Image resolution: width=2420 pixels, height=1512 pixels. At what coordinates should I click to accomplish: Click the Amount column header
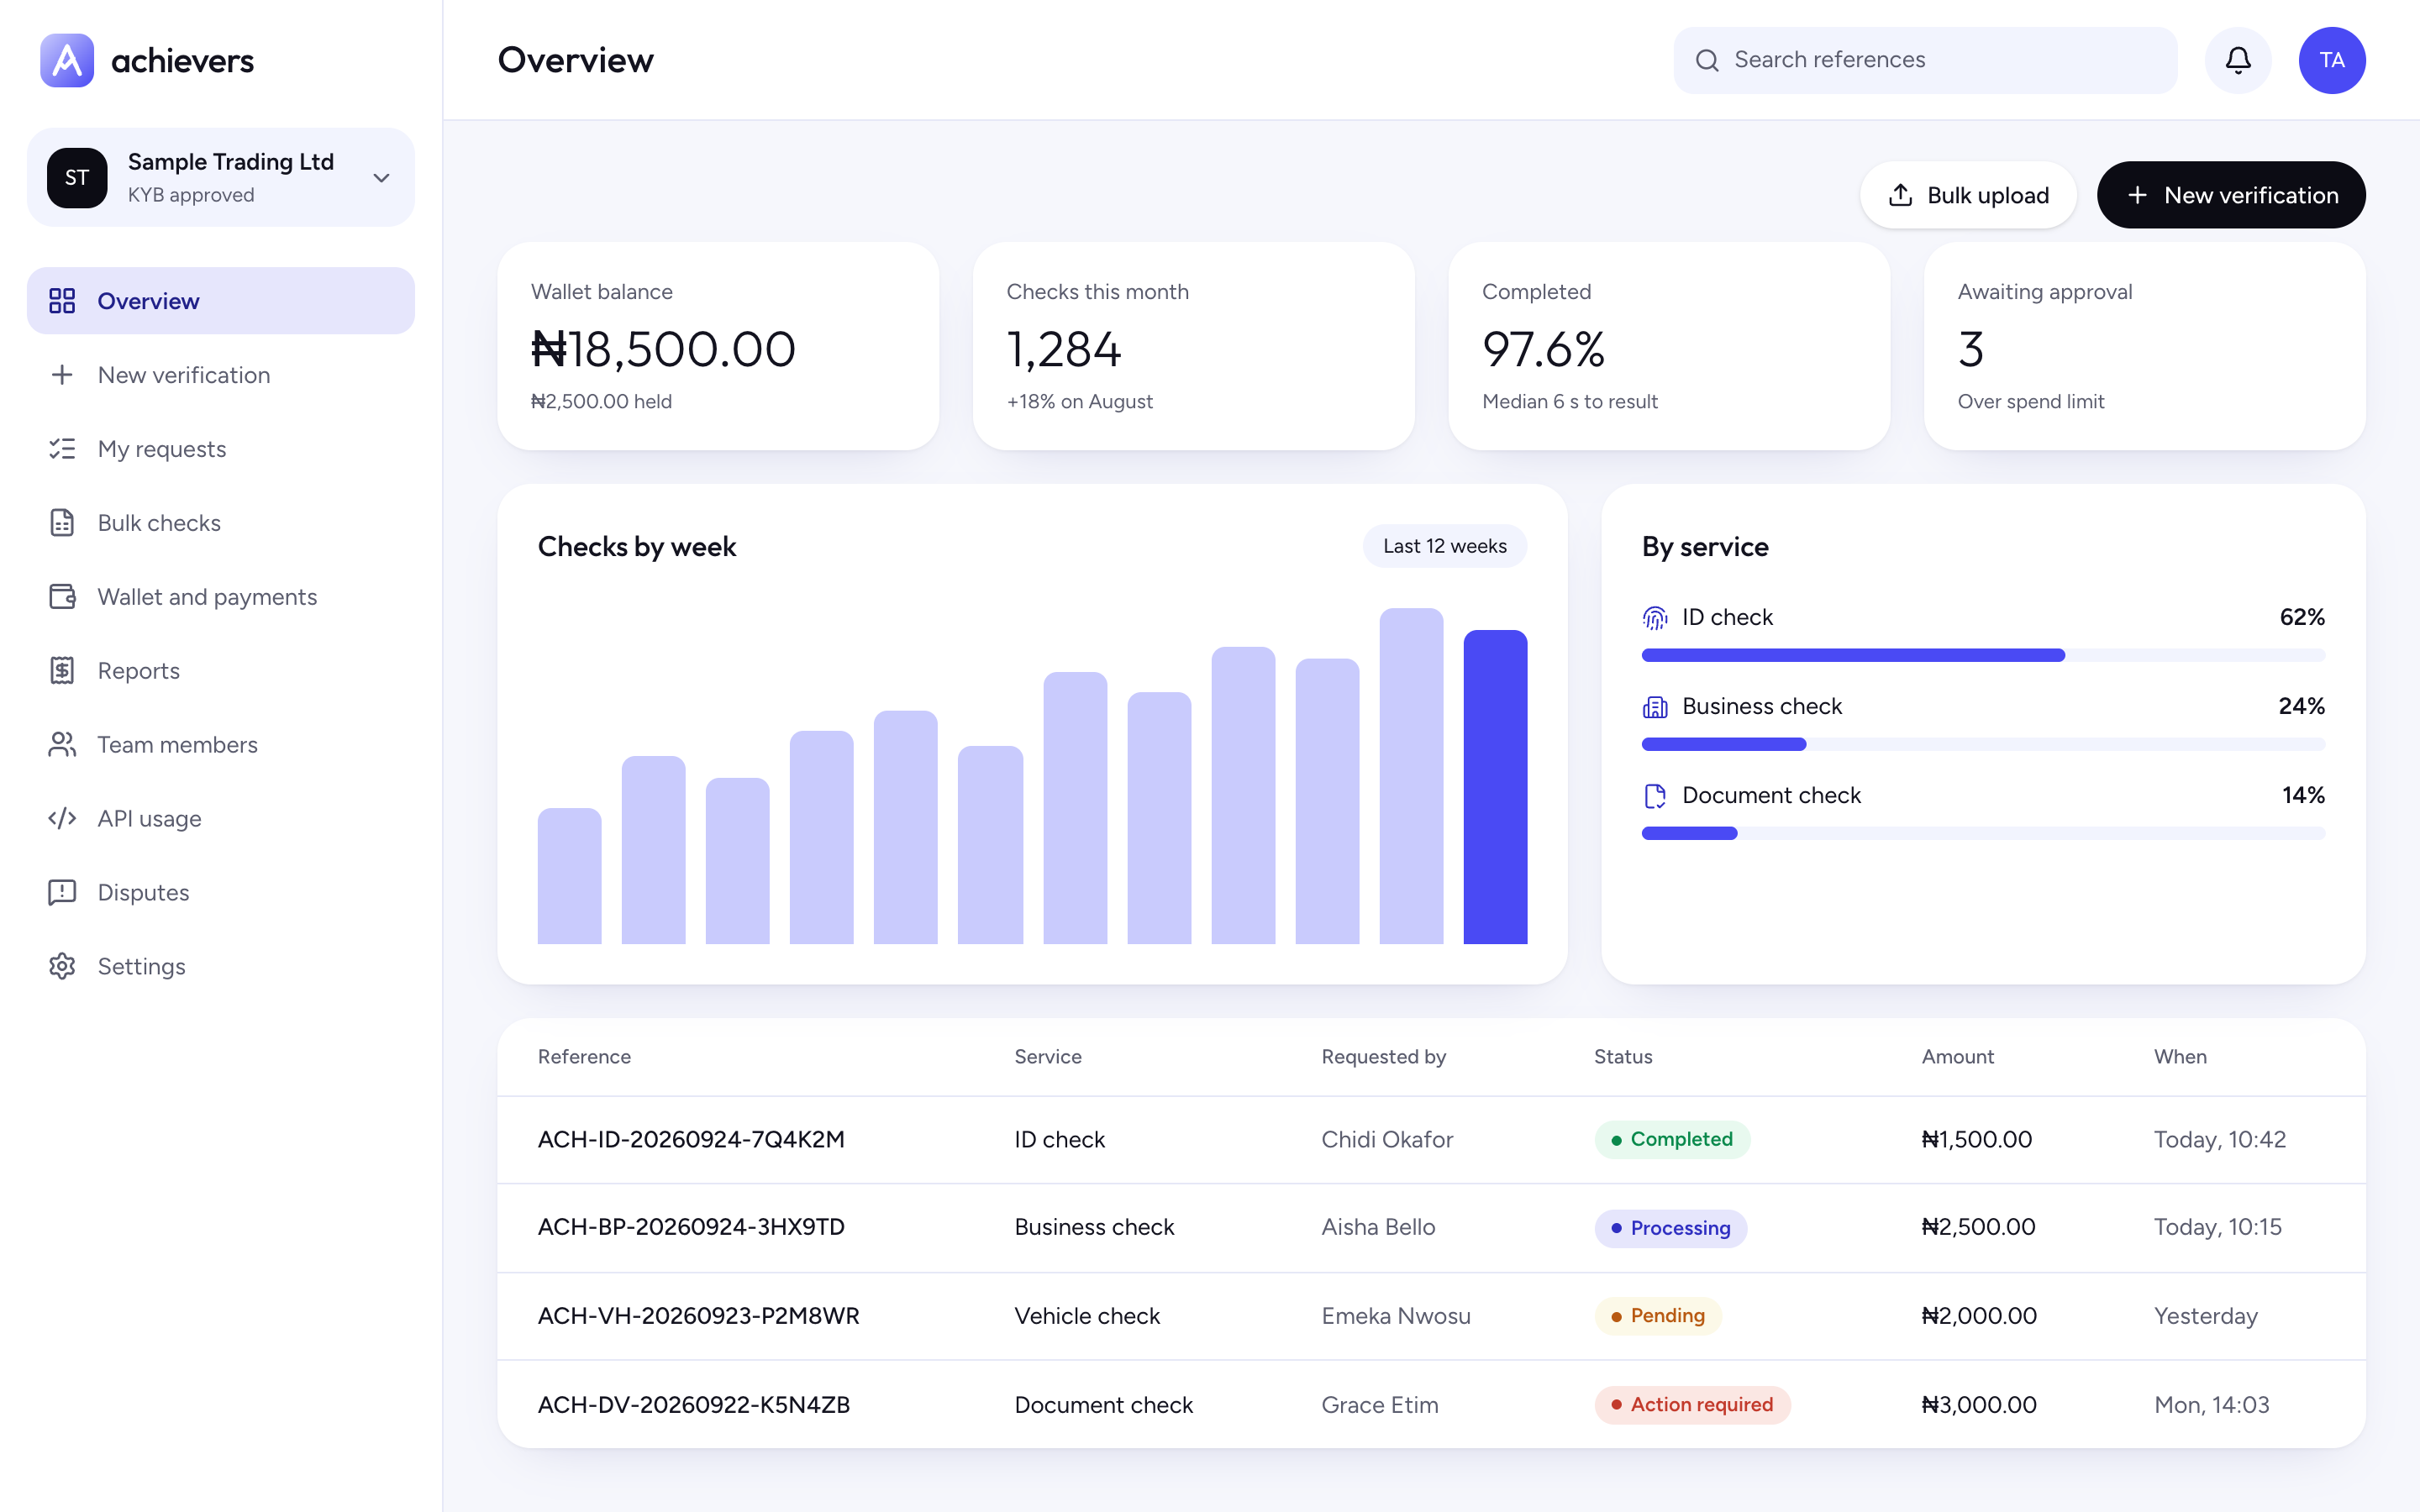(x=1957, y=1057)
